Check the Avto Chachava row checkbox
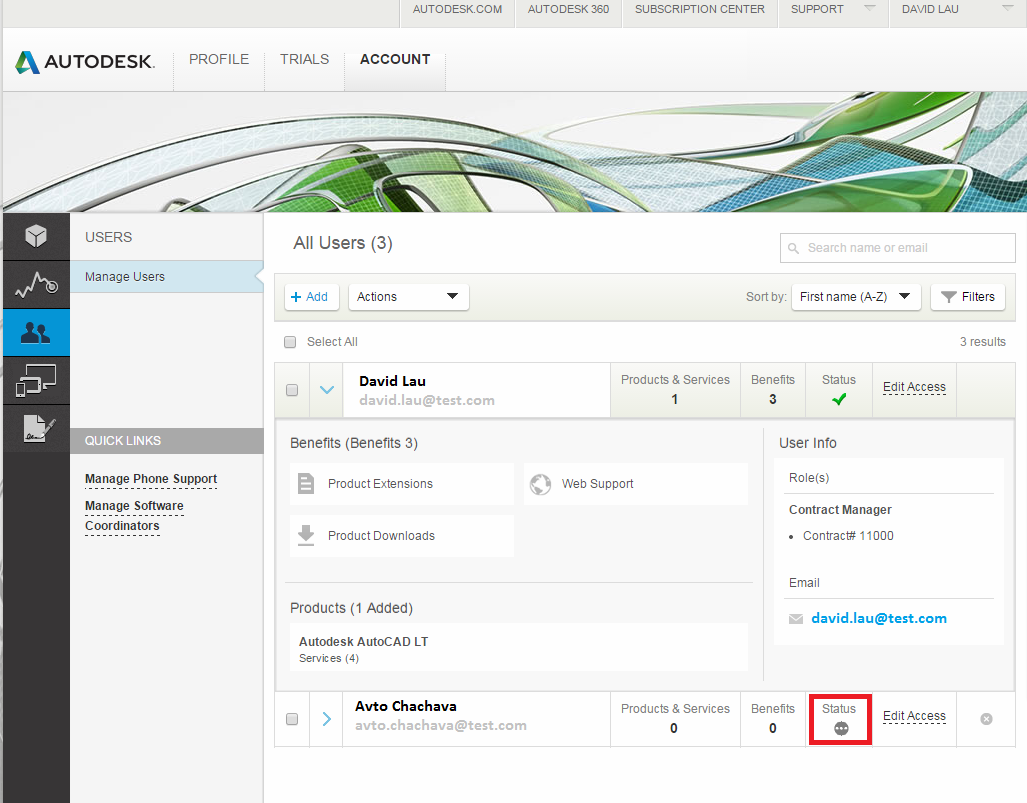 point(292,719)
